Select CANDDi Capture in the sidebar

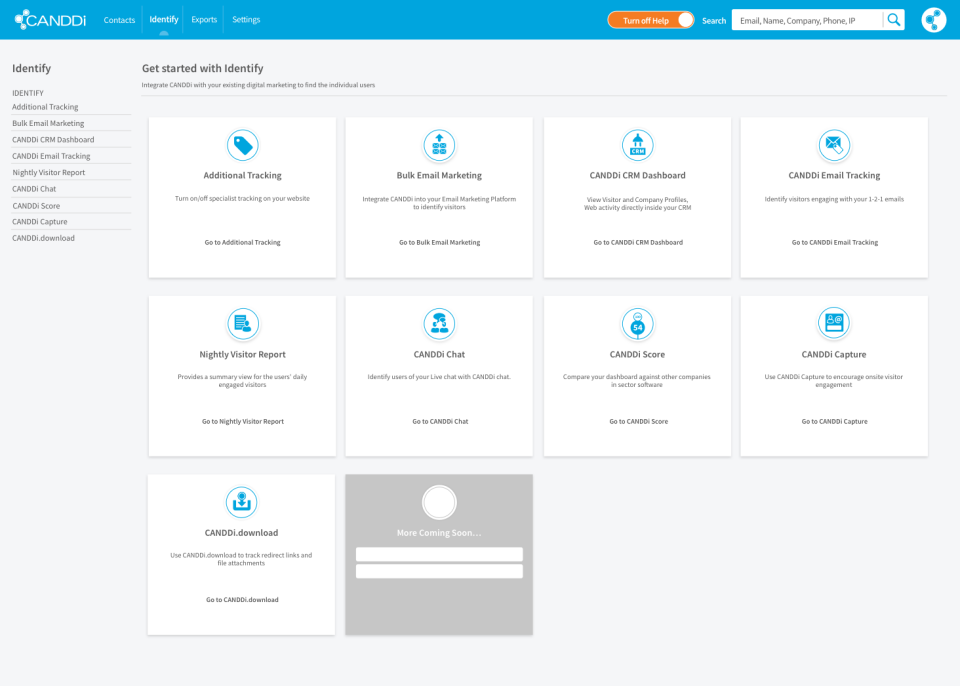point(40,222)
